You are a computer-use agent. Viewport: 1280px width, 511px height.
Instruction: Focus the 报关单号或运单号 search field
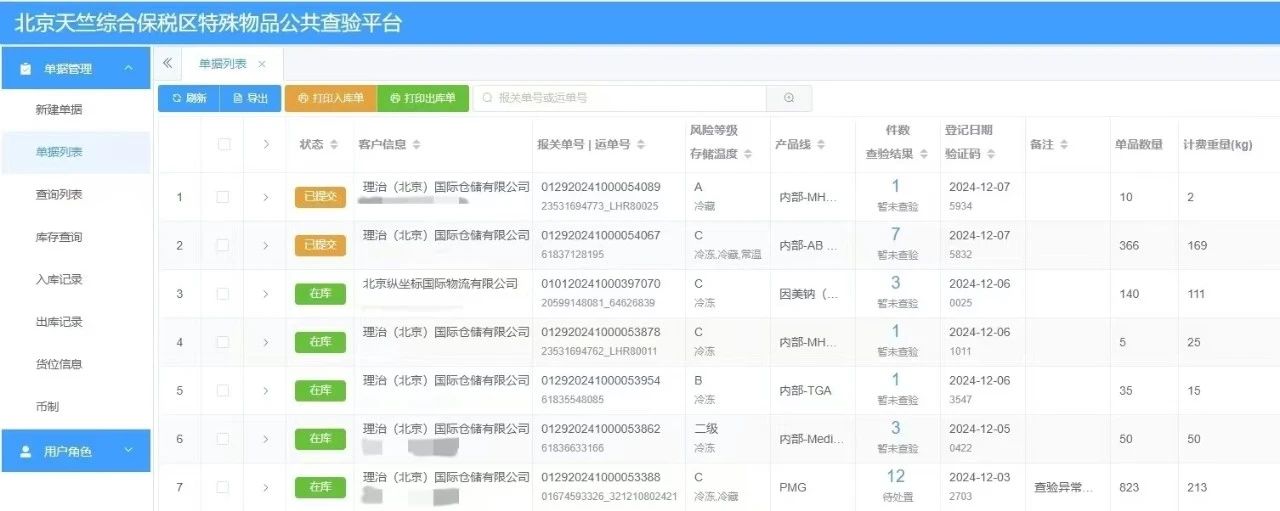click(x=620, y=98)
